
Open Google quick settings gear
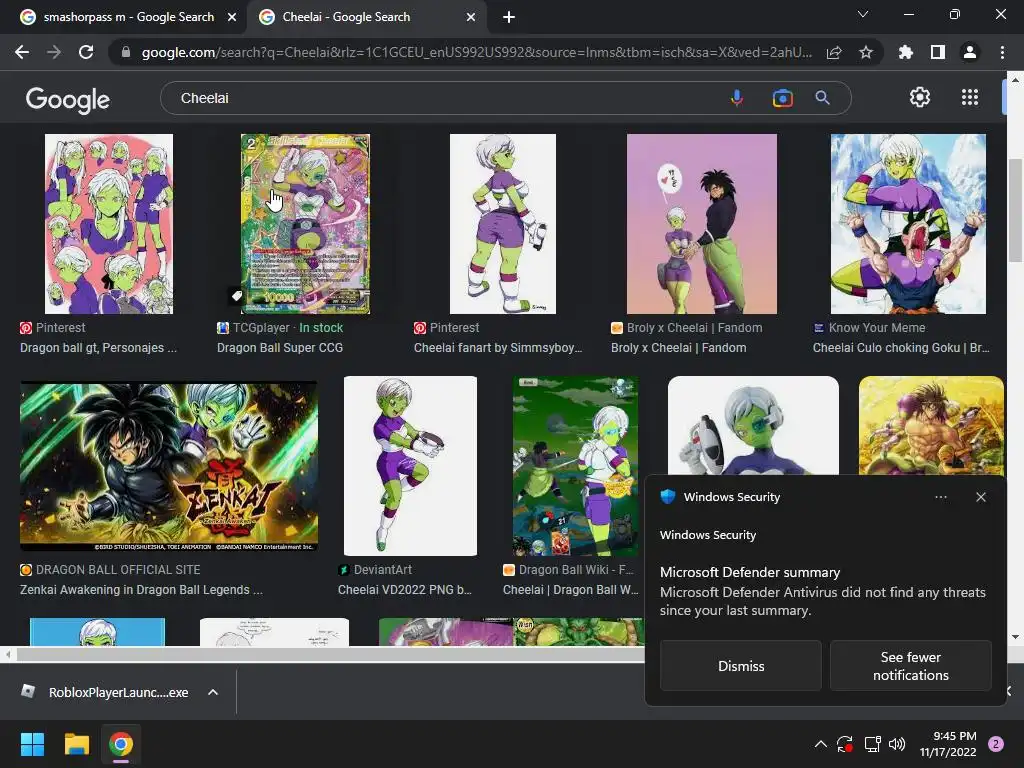point(920,97)
